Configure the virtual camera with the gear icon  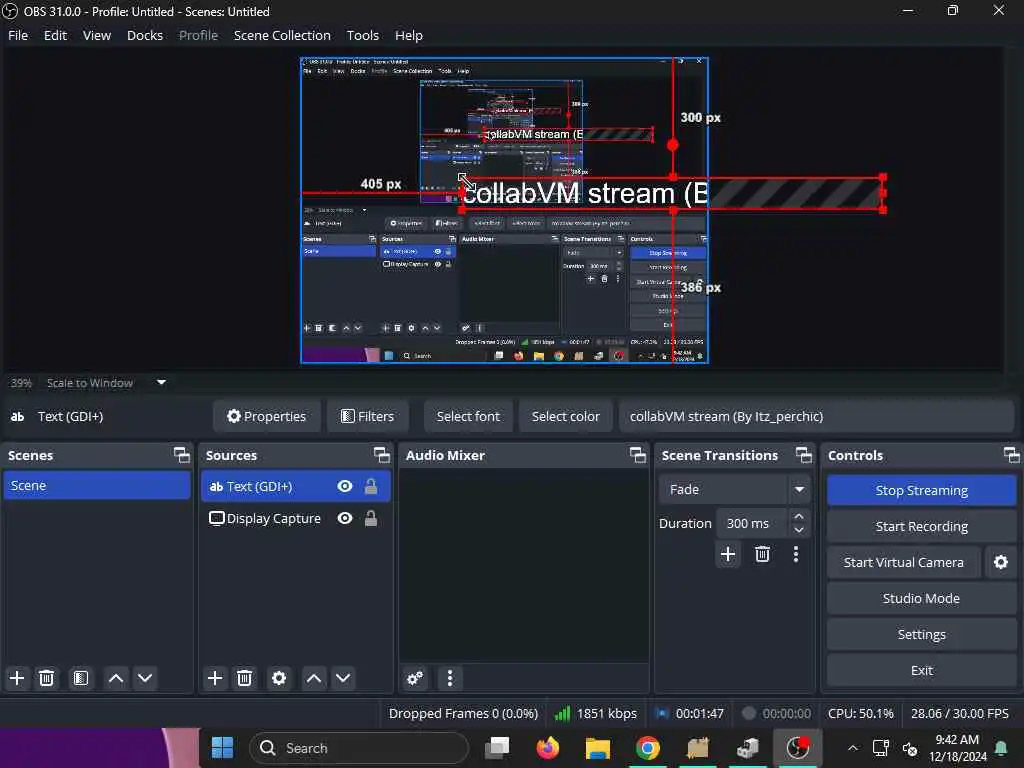click(1000, 562)
